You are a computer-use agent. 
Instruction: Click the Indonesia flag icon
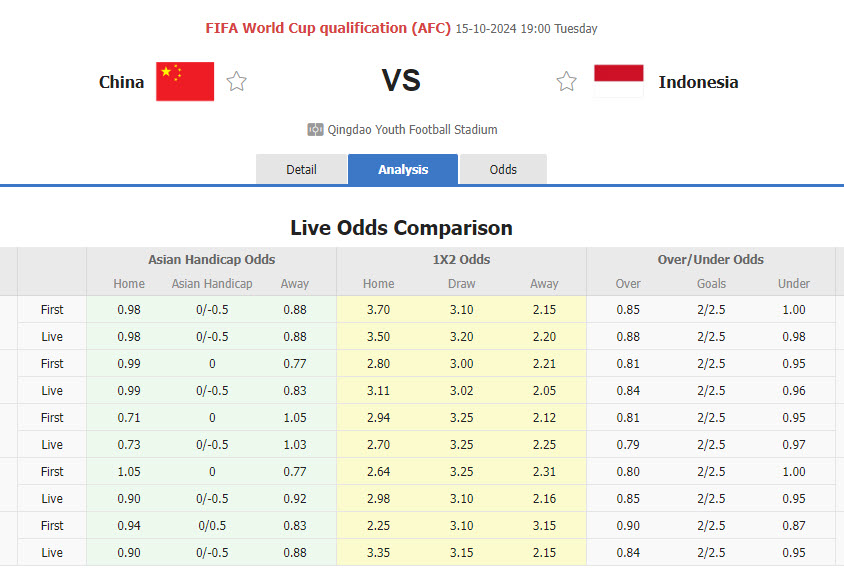coord(618,82)
